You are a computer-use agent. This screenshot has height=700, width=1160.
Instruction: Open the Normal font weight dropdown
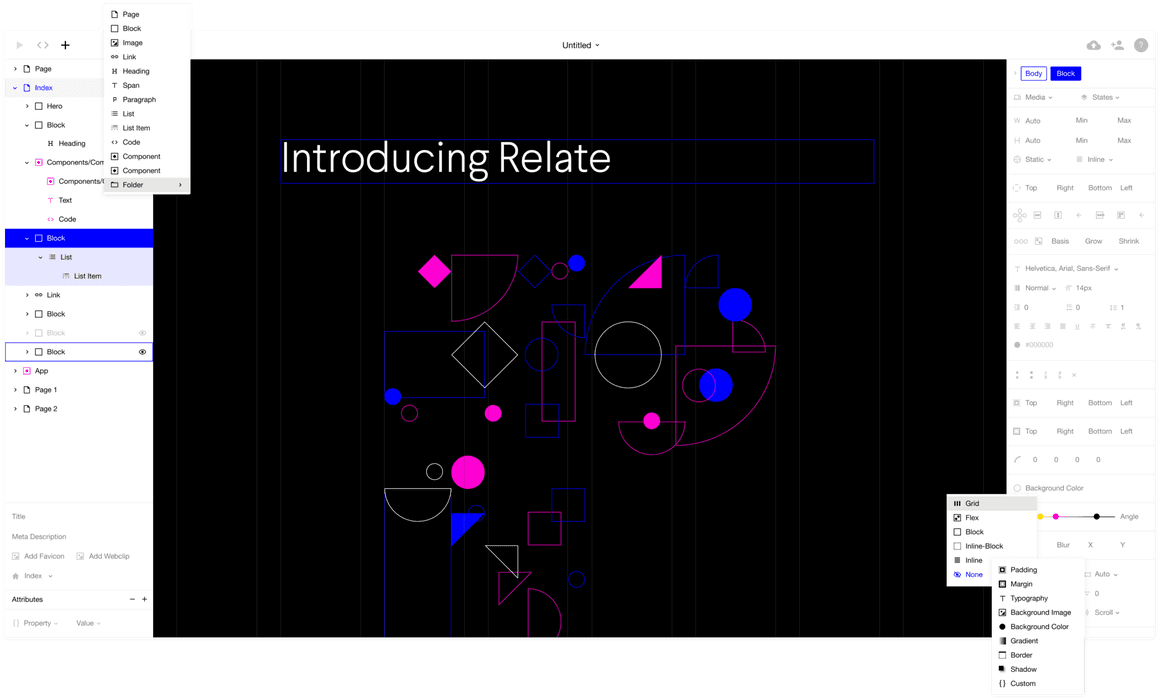[1040, 288]
